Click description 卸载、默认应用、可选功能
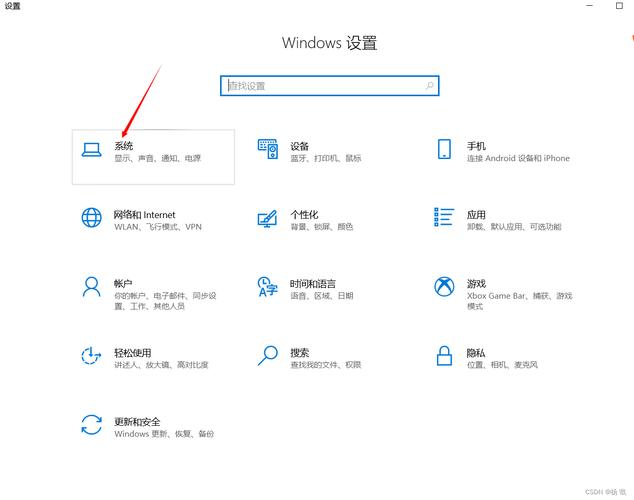This screenshot has height=500, width=634. coord(514,227)
